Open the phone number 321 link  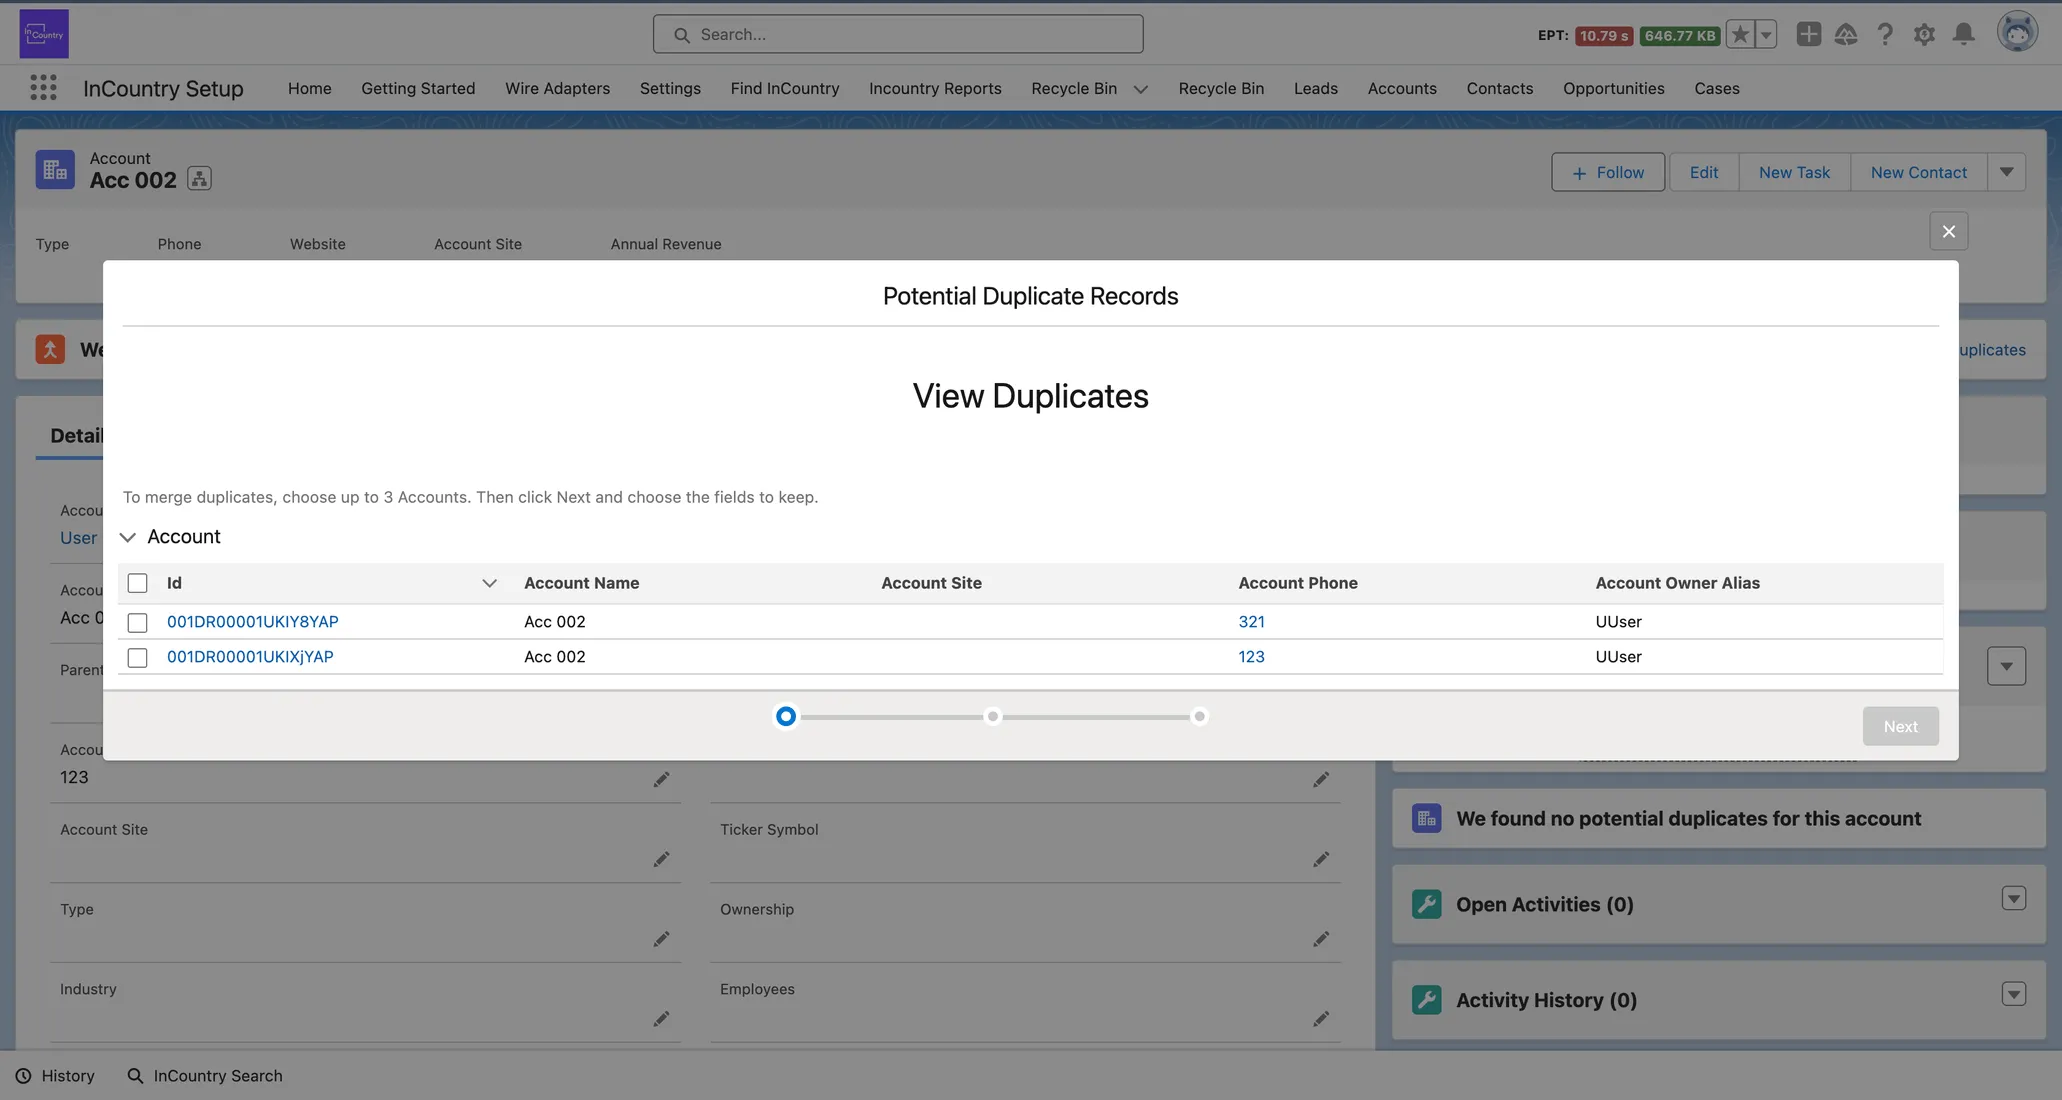(1251, 621)
